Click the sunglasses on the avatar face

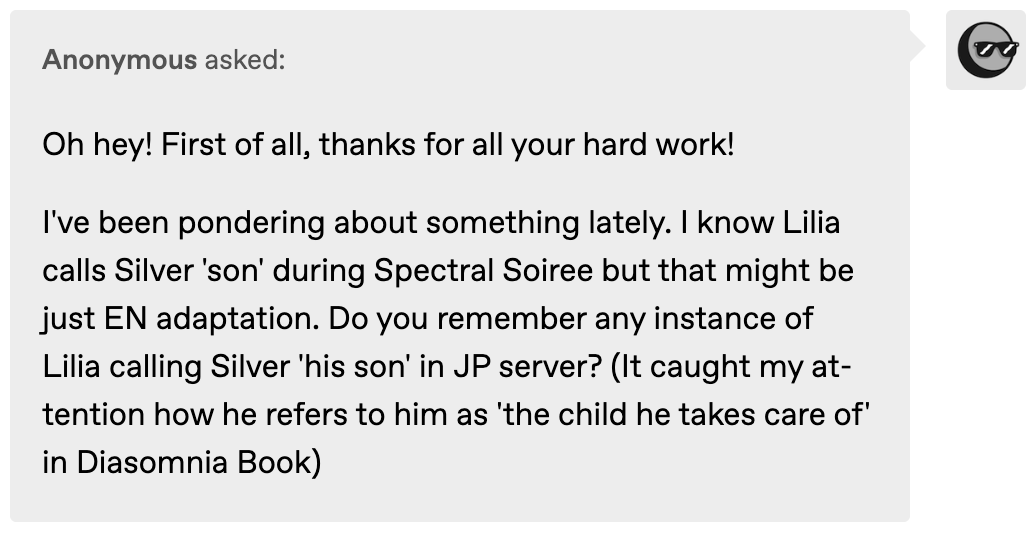tap(996, 50)
